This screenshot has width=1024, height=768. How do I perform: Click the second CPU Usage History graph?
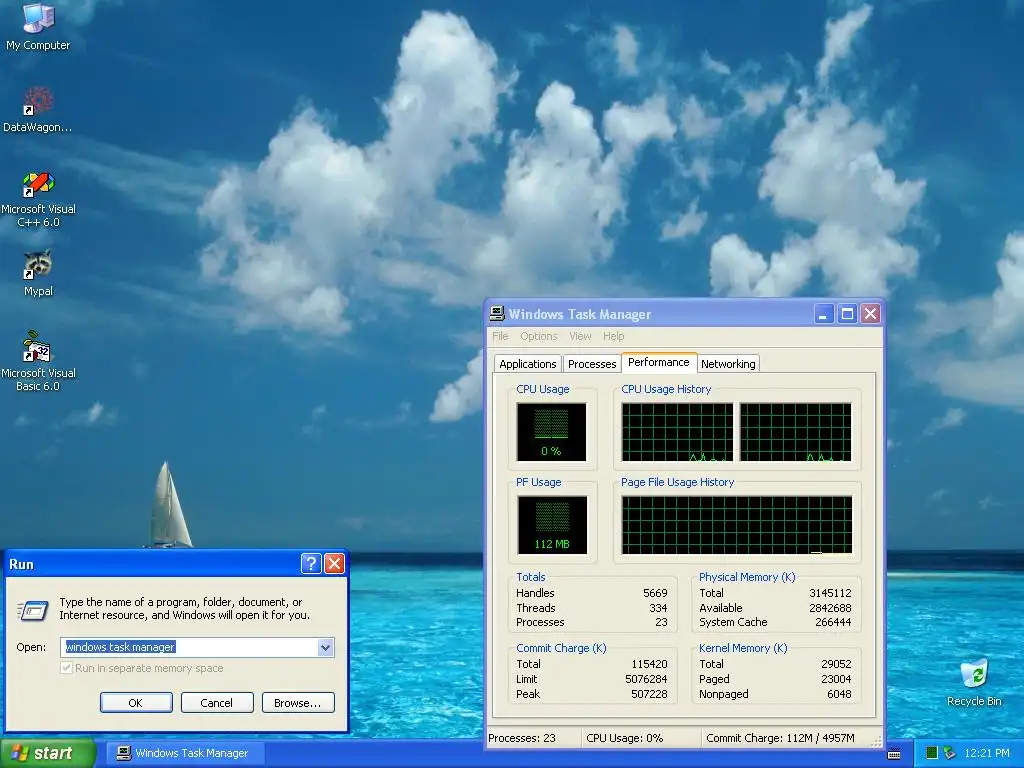coord(795,432)
